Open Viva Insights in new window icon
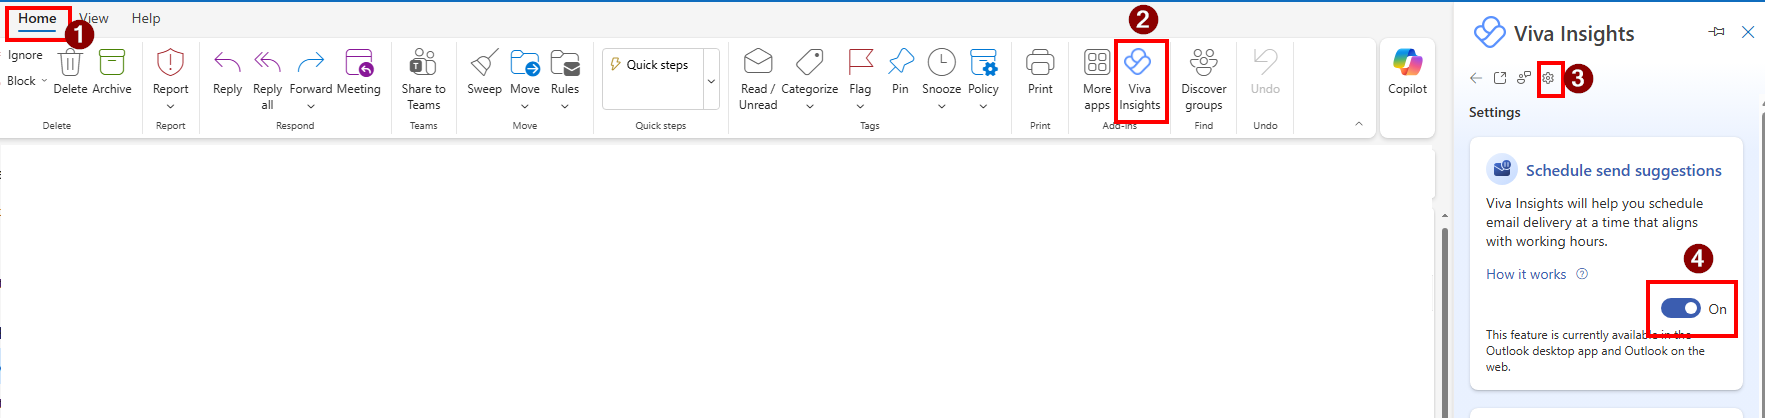This screenshot has height=418, width=1765. (1500, 78)
